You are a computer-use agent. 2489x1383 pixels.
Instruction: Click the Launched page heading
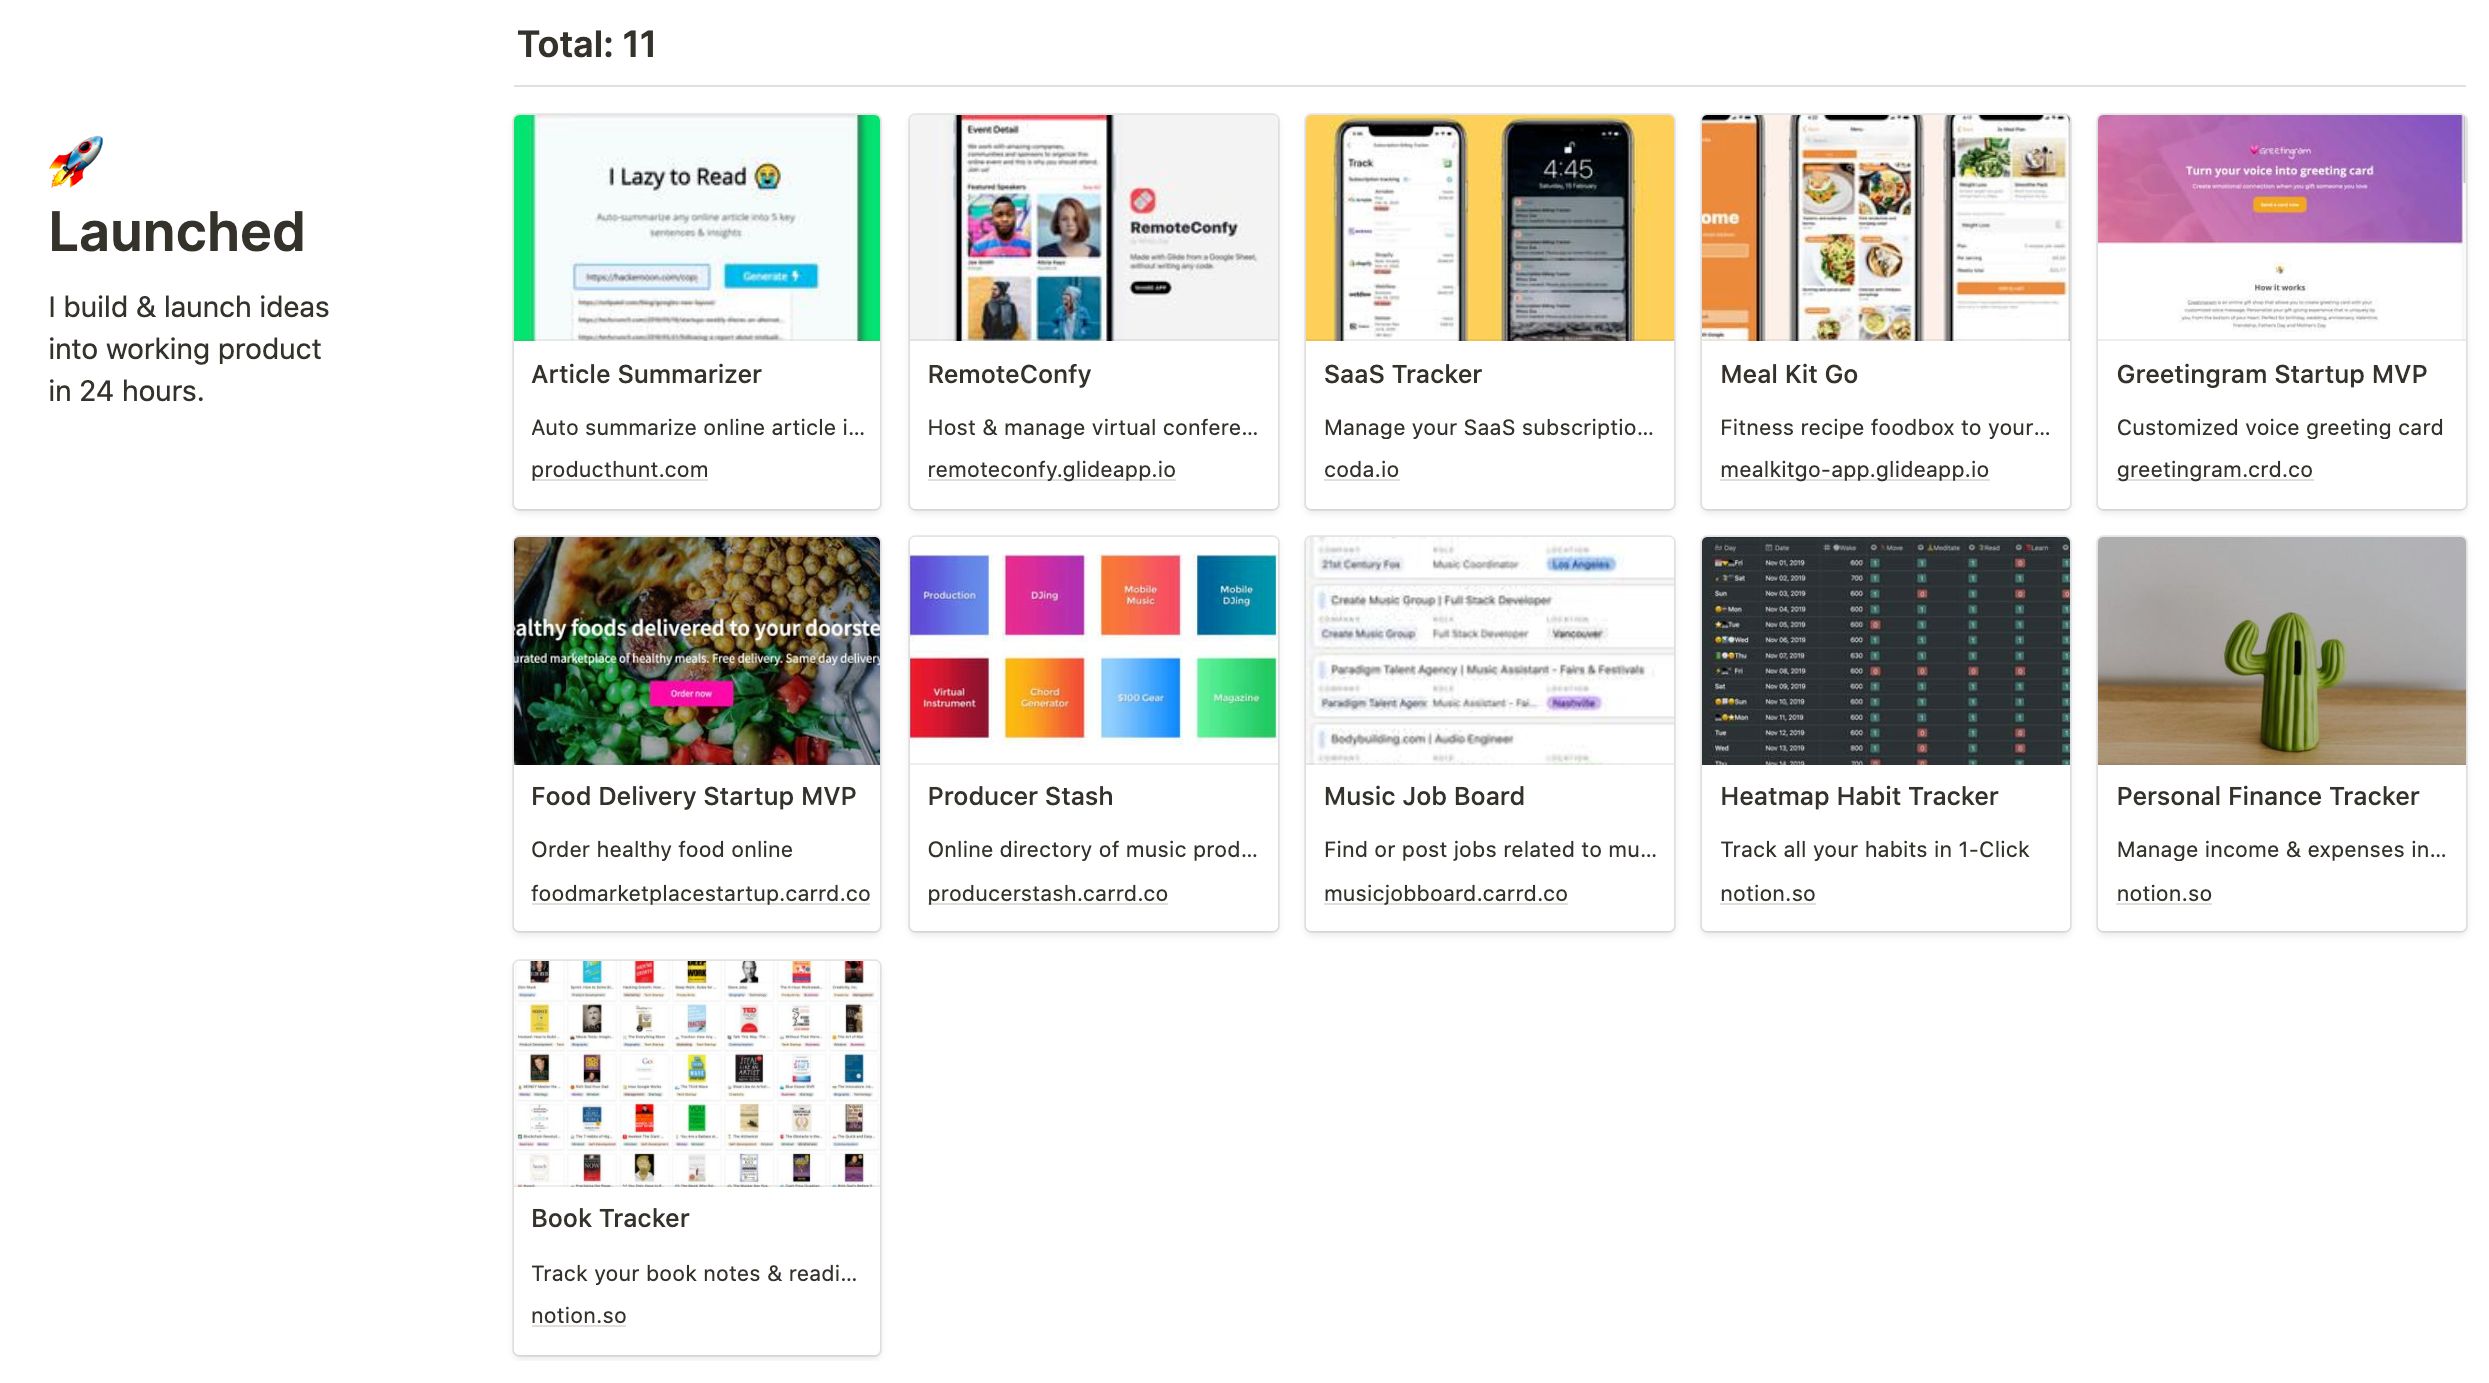coord(176,232)
